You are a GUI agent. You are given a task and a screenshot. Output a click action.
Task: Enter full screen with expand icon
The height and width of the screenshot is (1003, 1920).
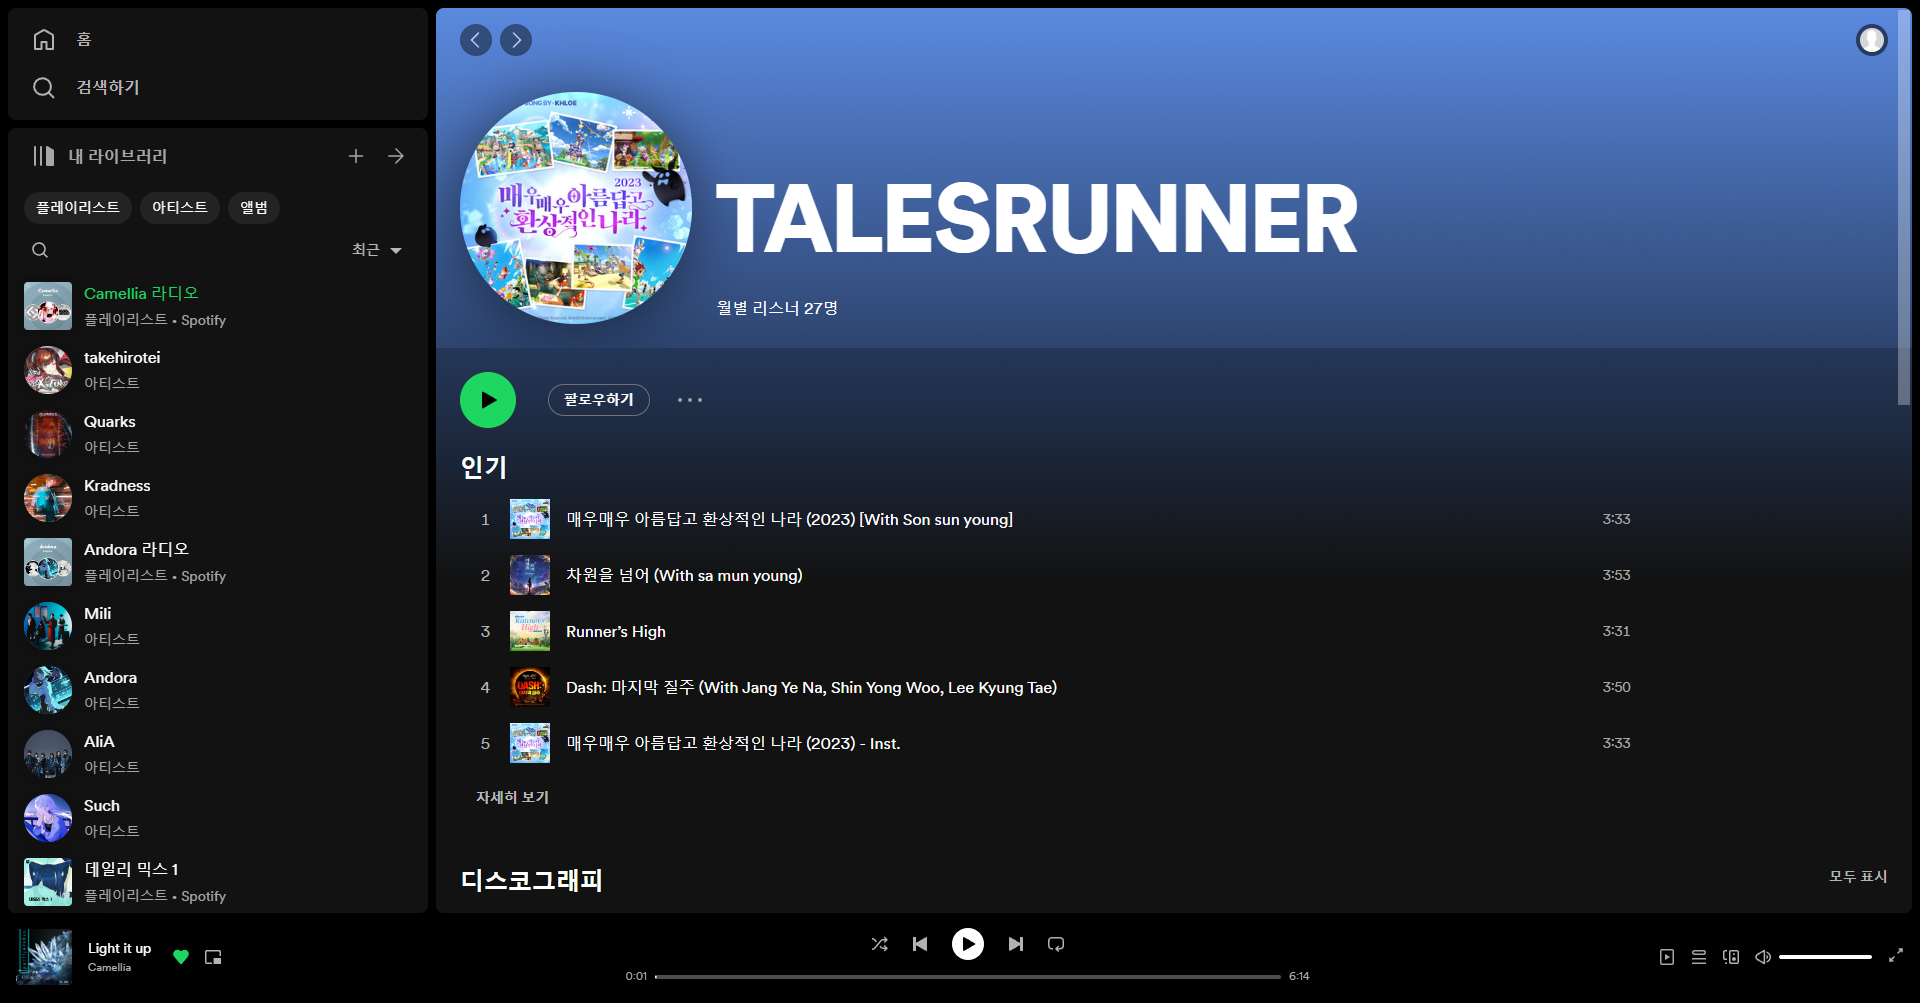[x=1895, y=956]
